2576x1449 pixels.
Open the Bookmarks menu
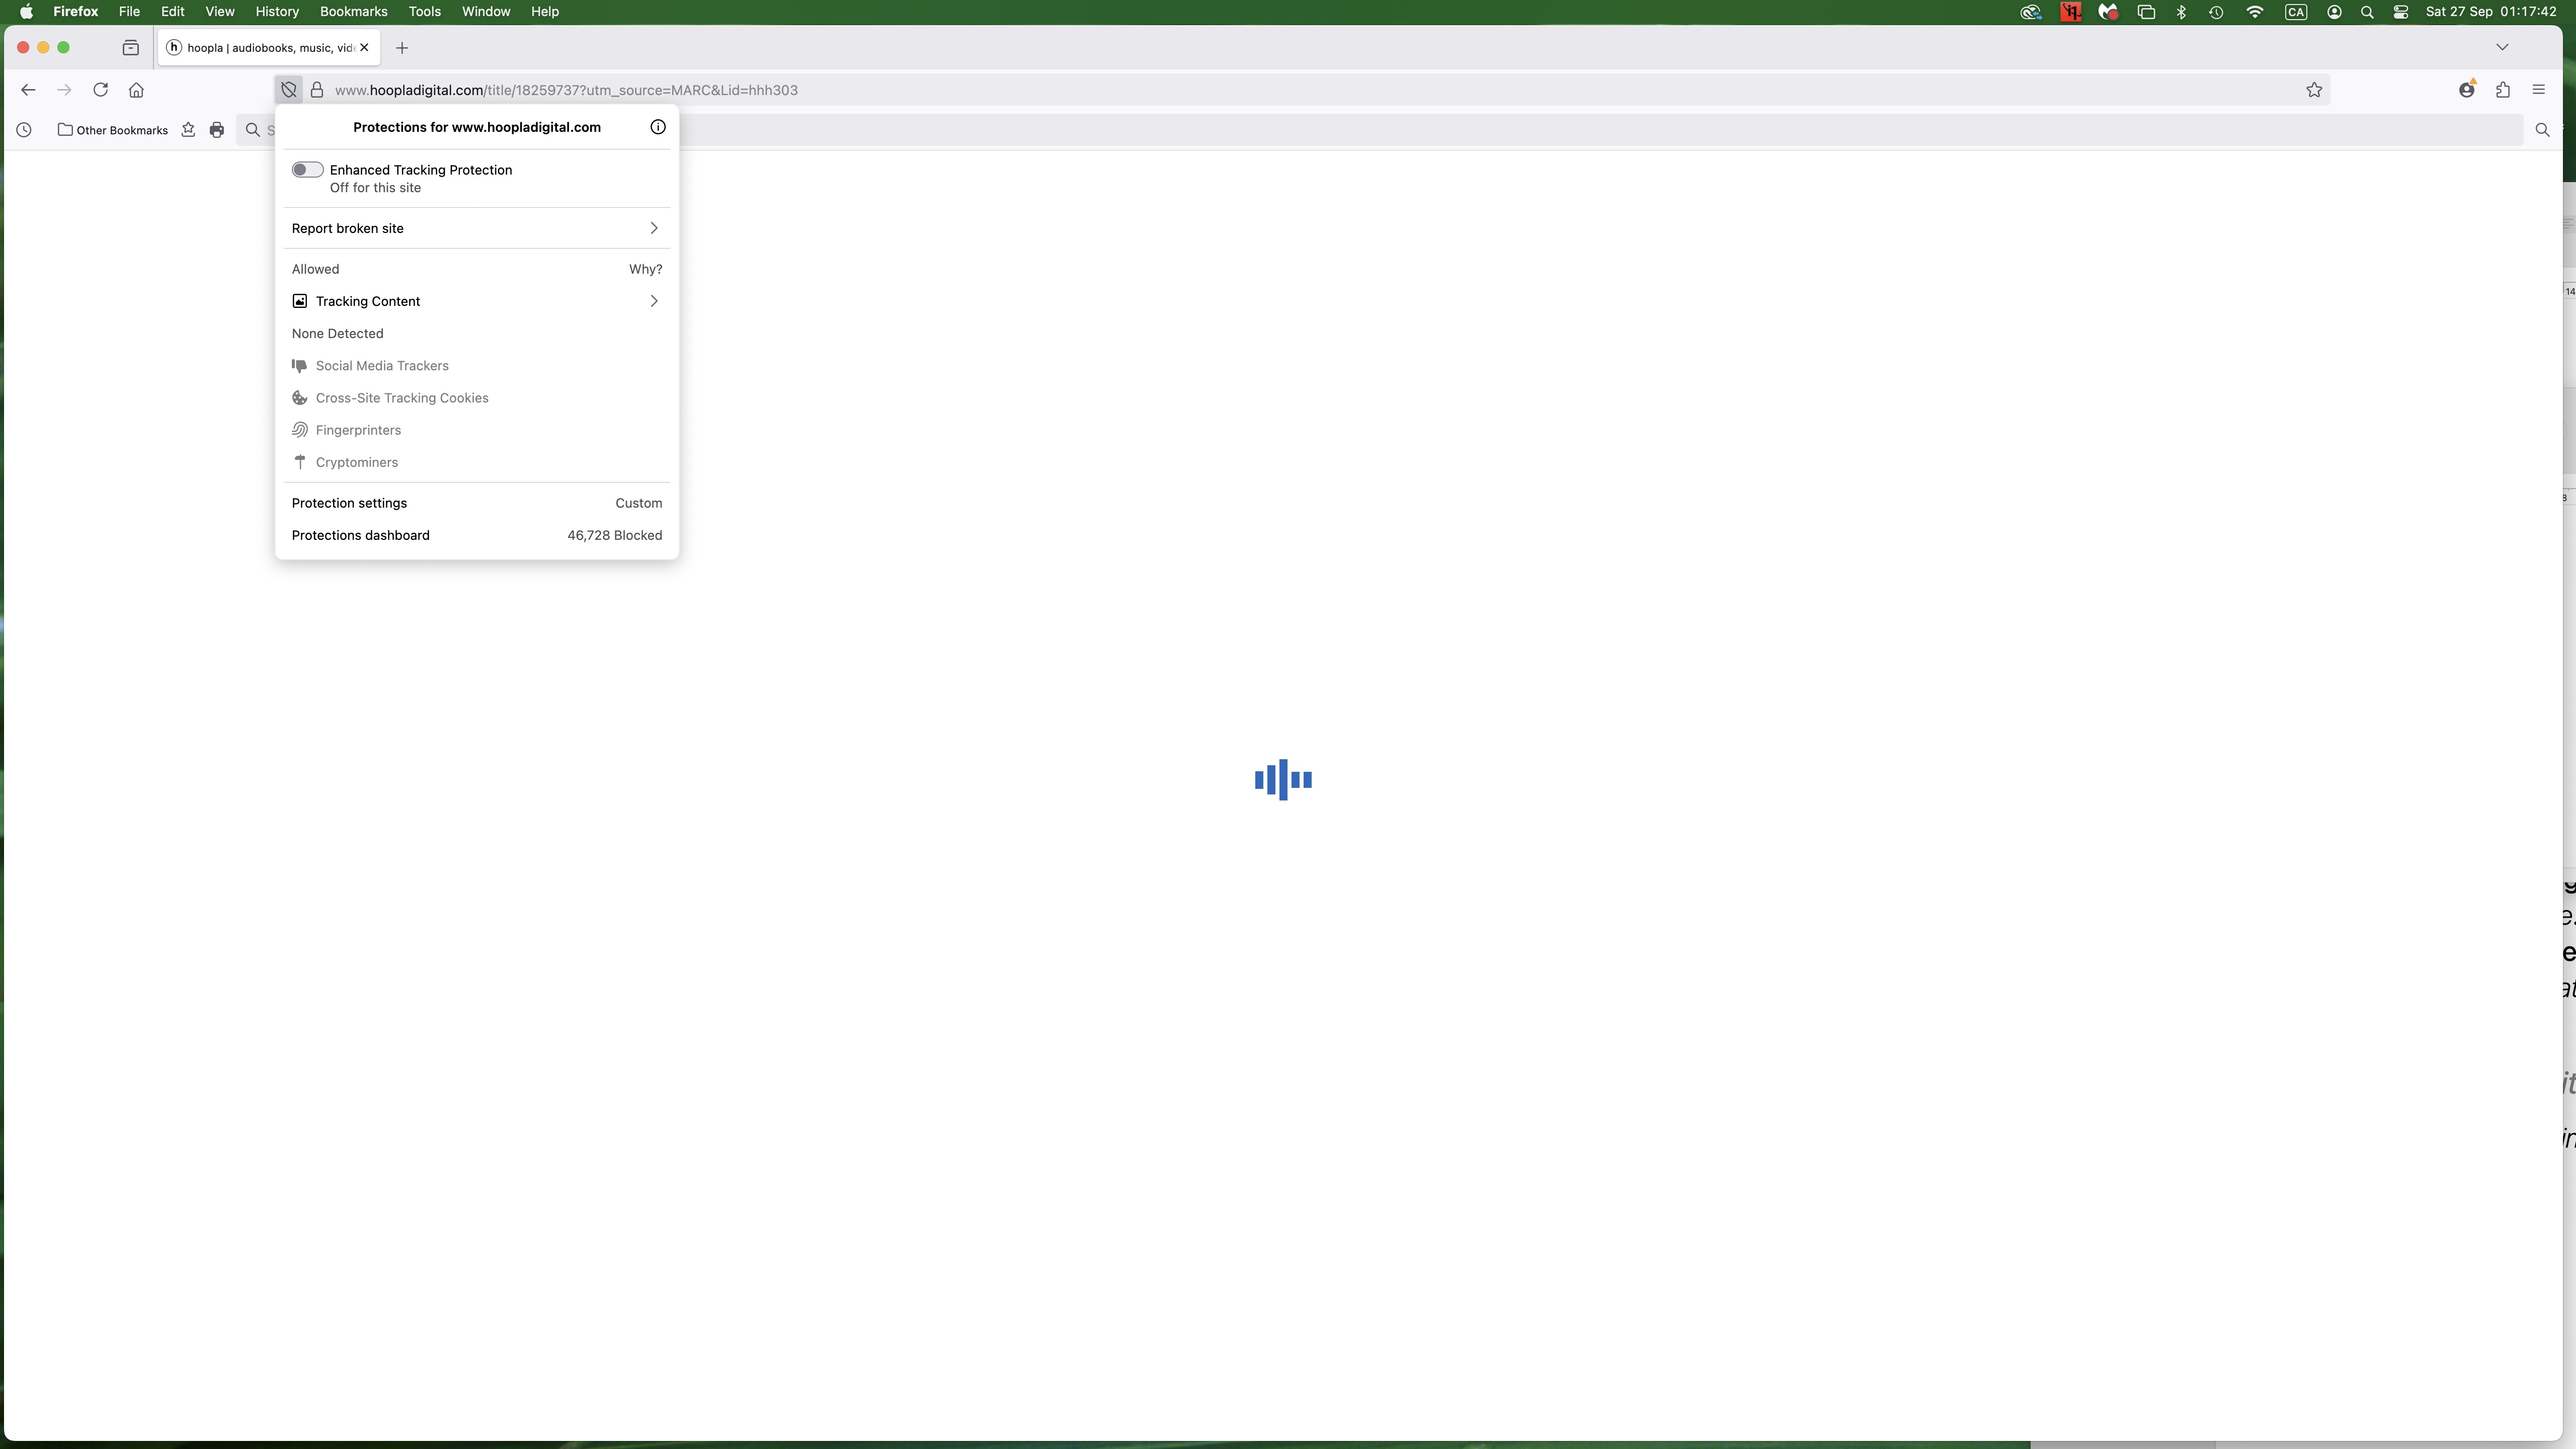353,12
